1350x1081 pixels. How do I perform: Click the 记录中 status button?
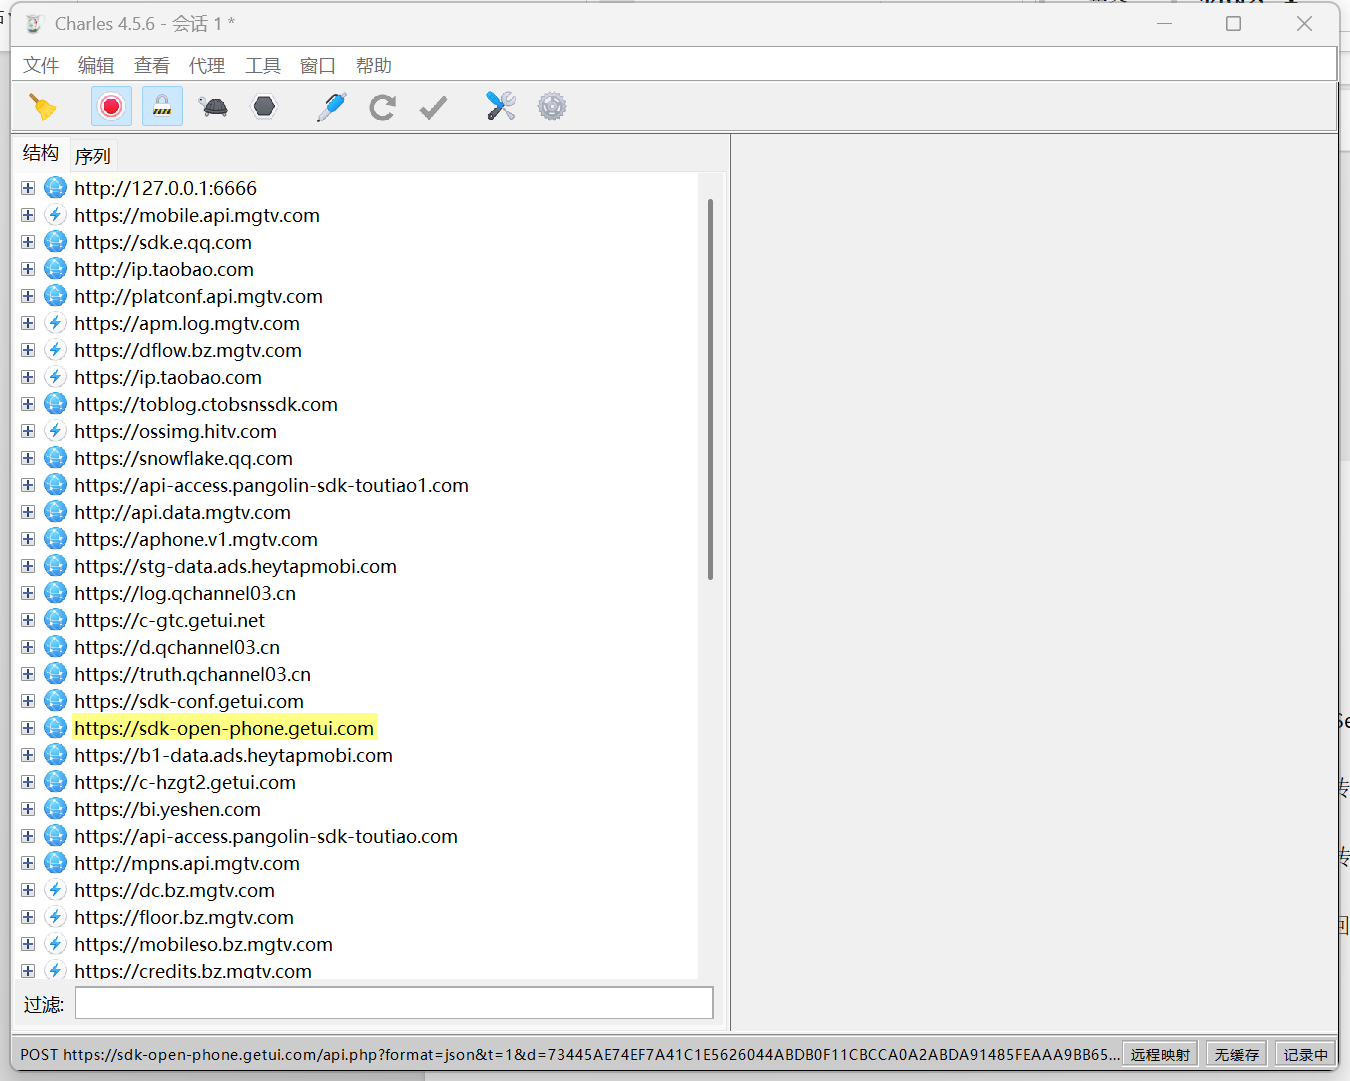click(1305, 1054)
